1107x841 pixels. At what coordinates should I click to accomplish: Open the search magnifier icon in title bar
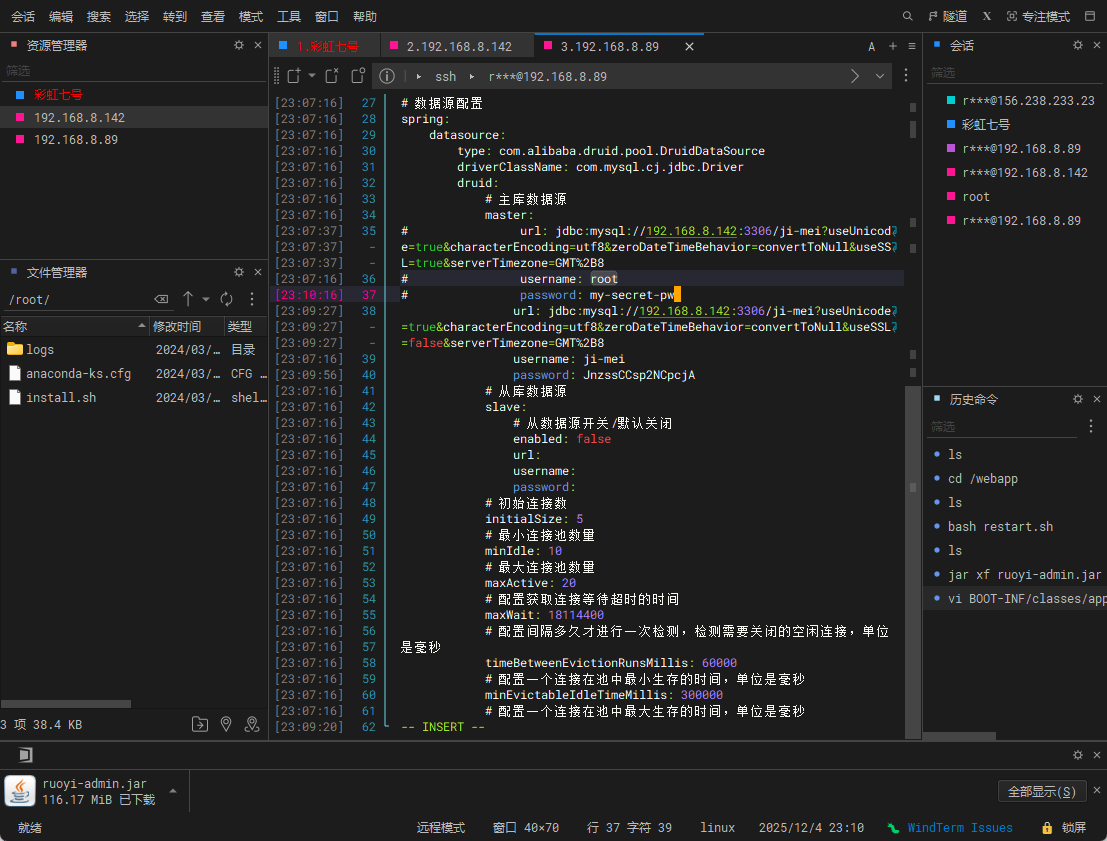907,16
